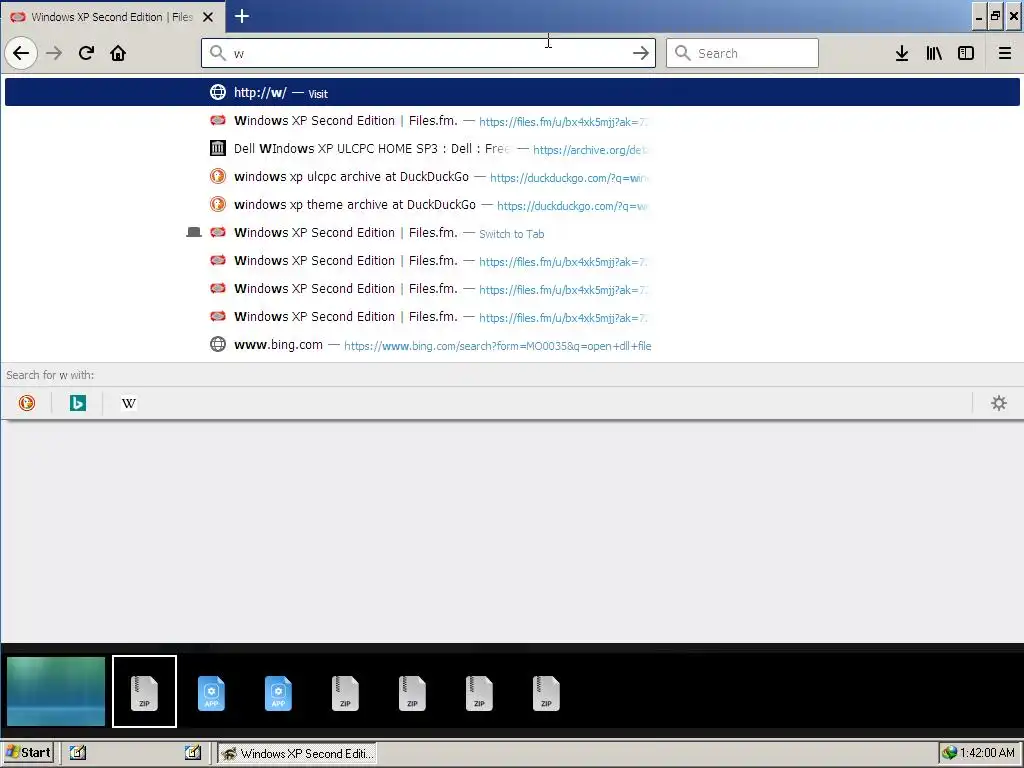1024x768 pixels.
Task: Toggle the sidebar view icon
Action: (x=966, y=53)
